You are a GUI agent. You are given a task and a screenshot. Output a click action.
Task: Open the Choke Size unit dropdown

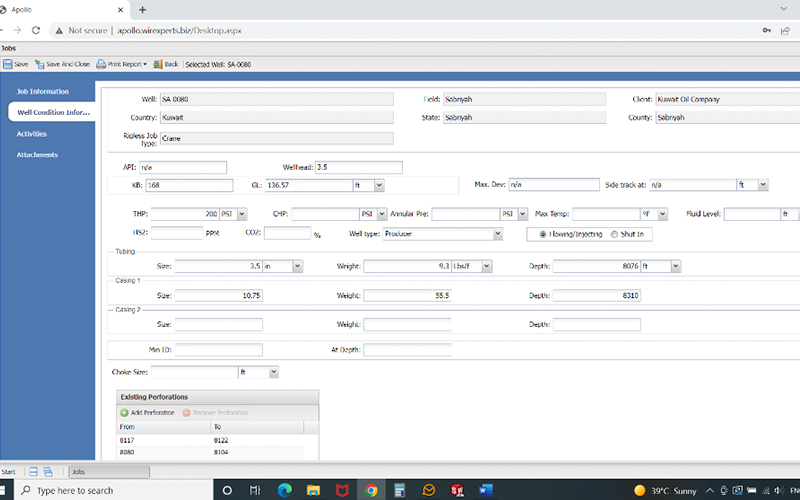pos(274,372)
